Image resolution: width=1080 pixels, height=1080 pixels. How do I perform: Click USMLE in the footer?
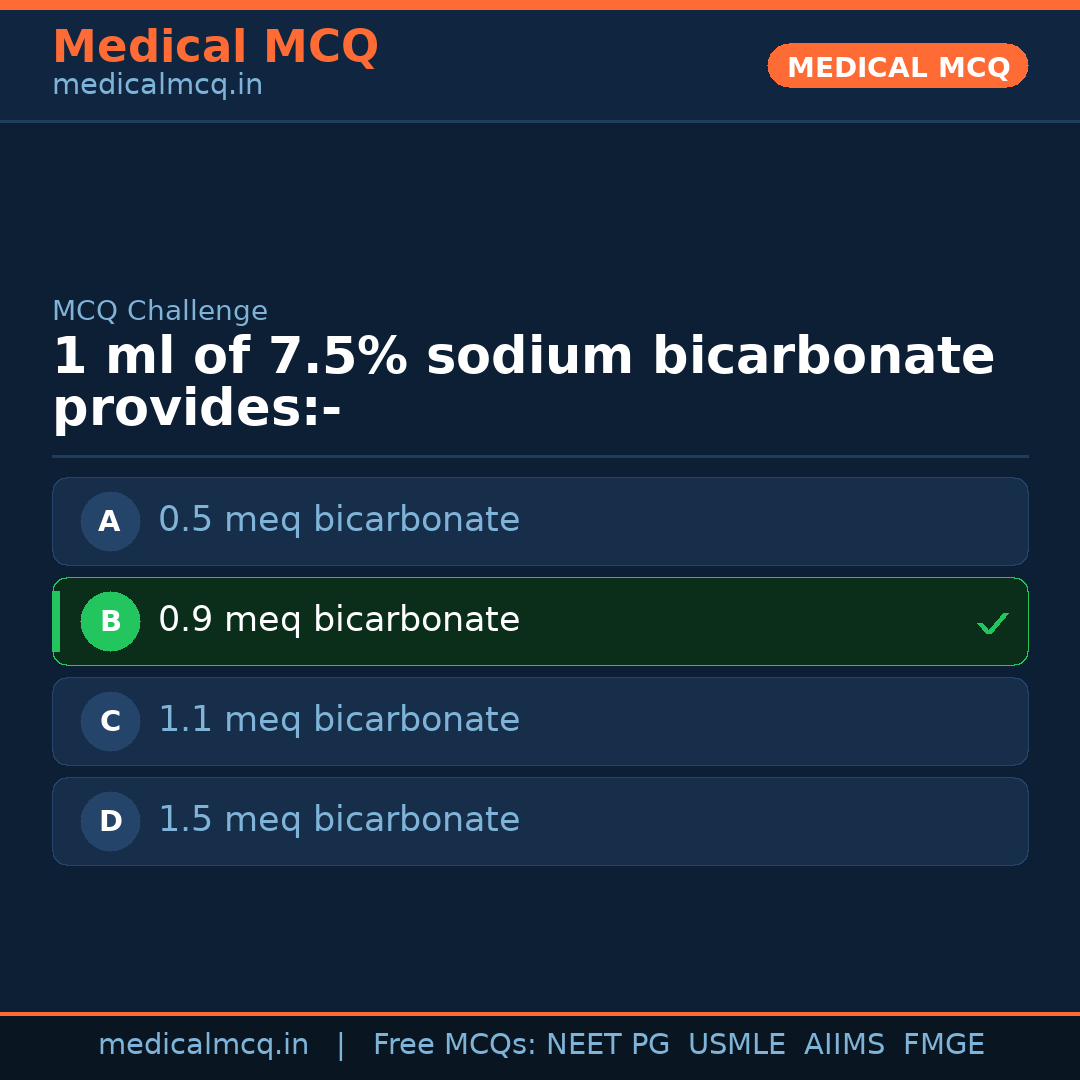click(x=736, y=1045)
